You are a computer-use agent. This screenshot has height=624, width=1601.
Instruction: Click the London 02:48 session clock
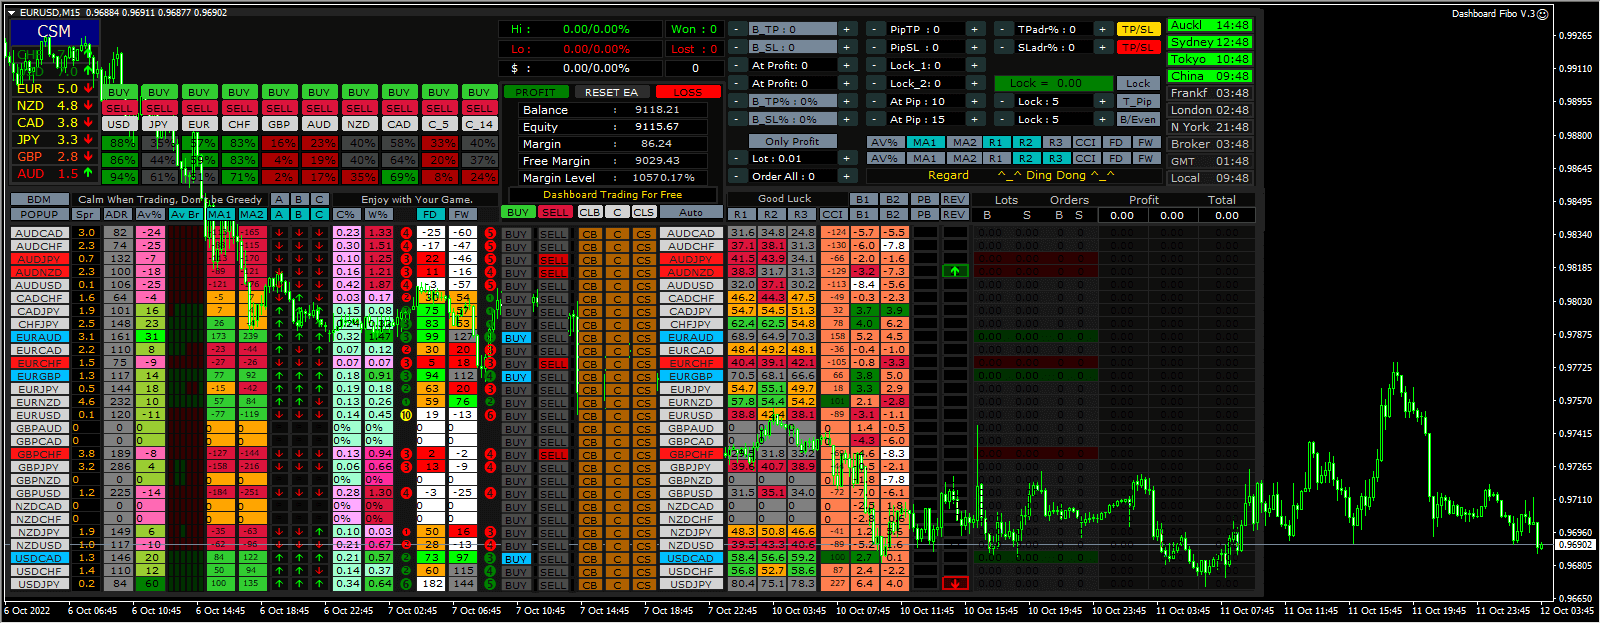point(1209,110)
